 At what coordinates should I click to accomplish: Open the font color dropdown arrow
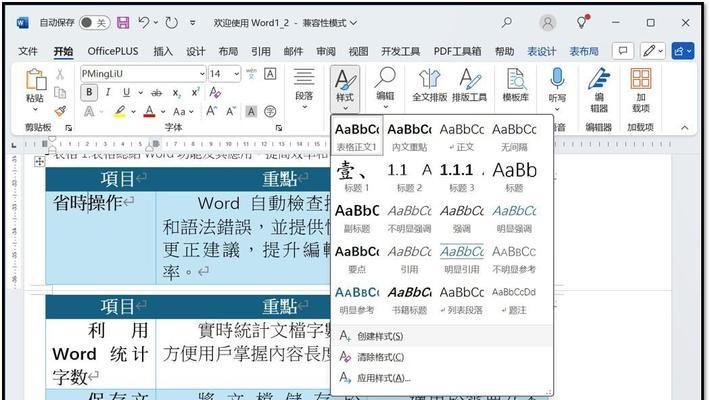(x=163, y=111)
